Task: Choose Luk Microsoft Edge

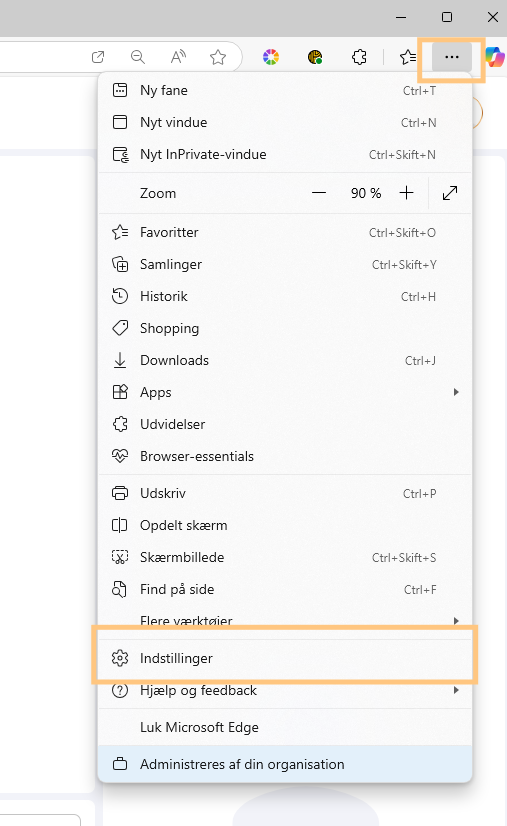Action: pyautogui.click(x=285, y=727)
